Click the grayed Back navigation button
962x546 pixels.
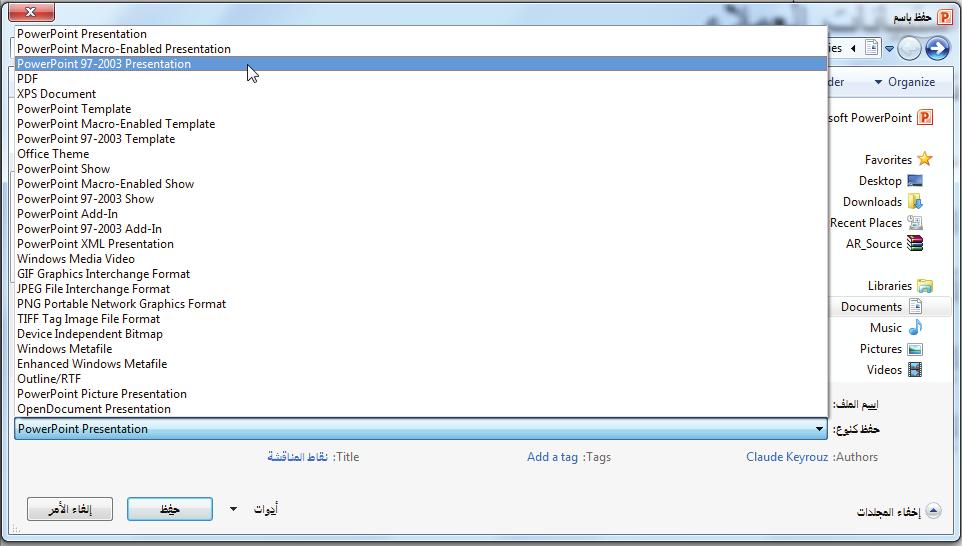(909, 48)
